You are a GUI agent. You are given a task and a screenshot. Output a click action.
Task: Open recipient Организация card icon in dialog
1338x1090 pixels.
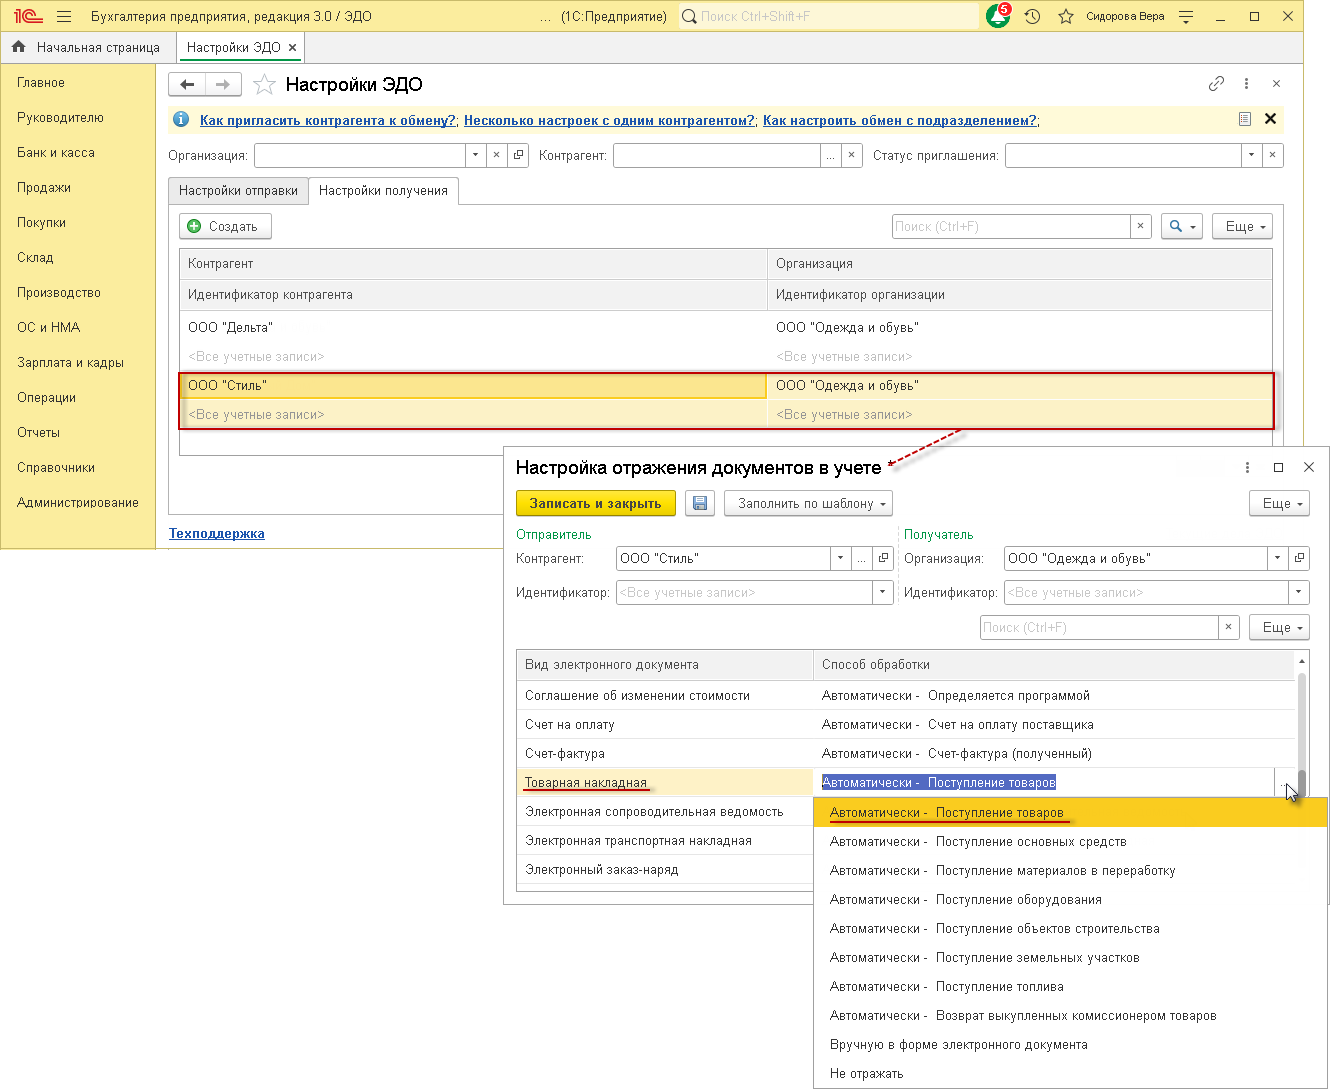pos(1298,558)
